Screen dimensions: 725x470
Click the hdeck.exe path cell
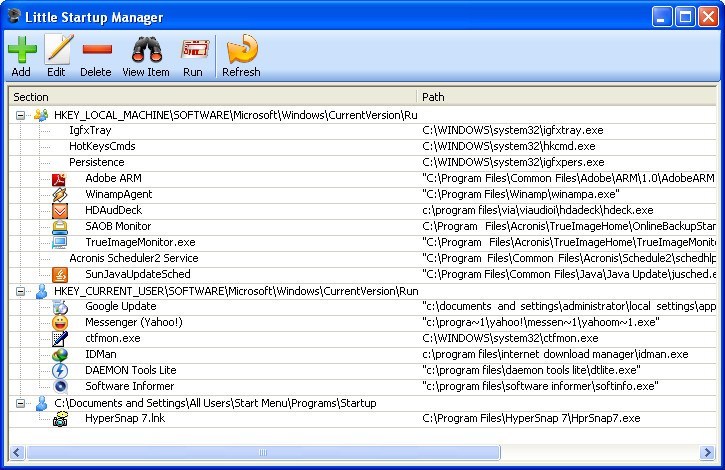pos(538,210)
